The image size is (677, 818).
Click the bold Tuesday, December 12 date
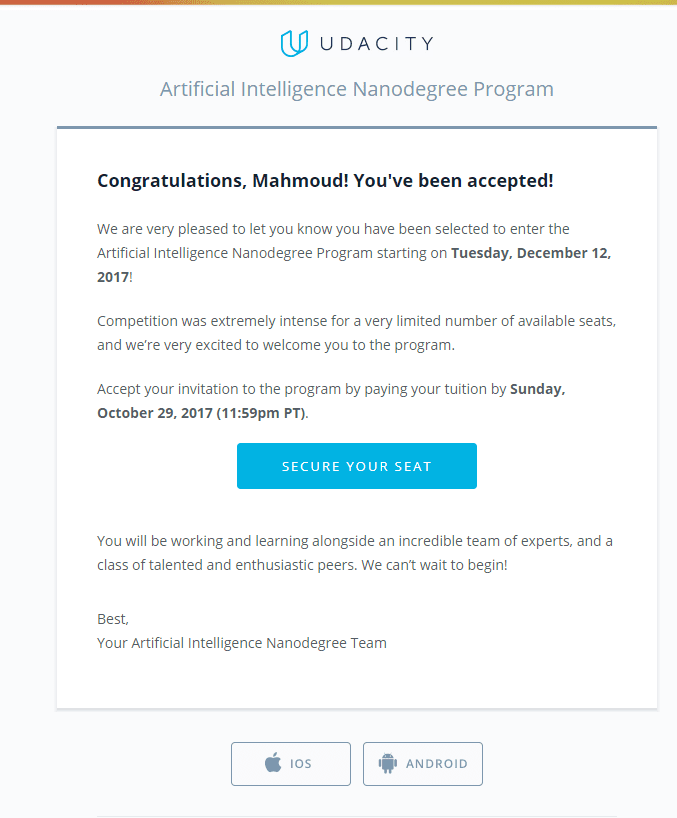[530, 253]
